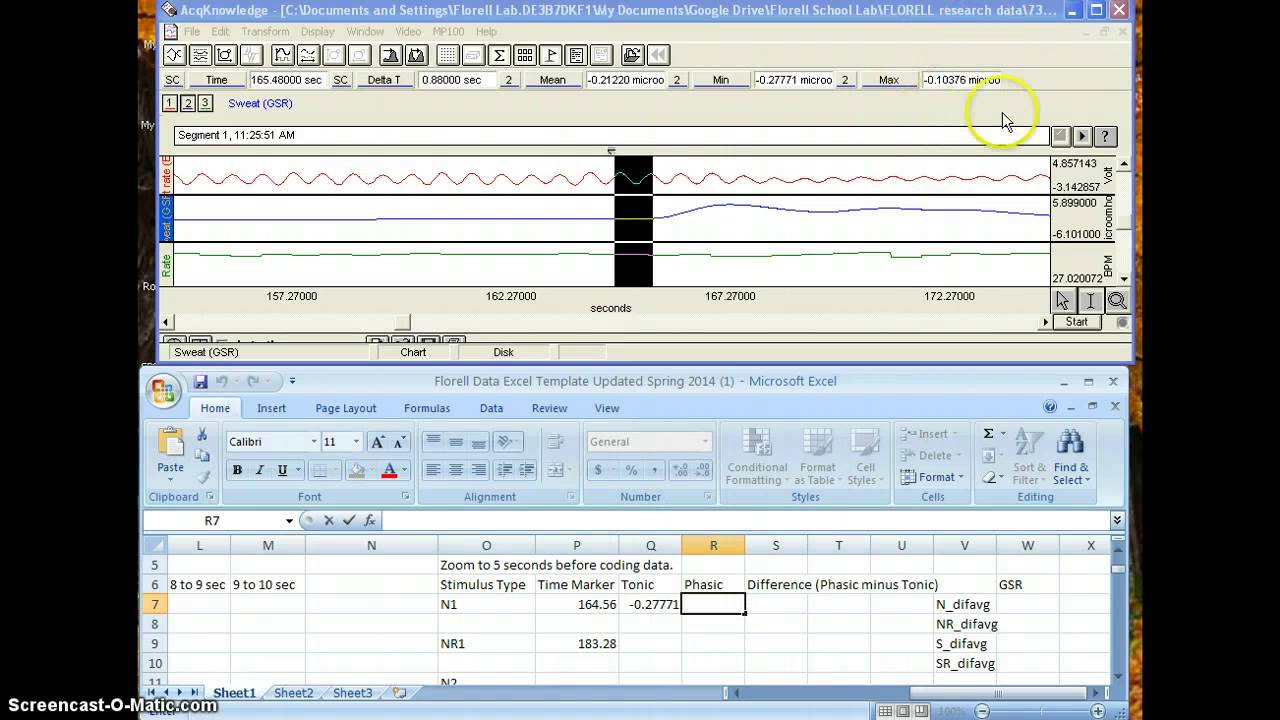Click the Percent Style icon
This screenshot has height=720, width=1280.
click(x=631, y=470)
